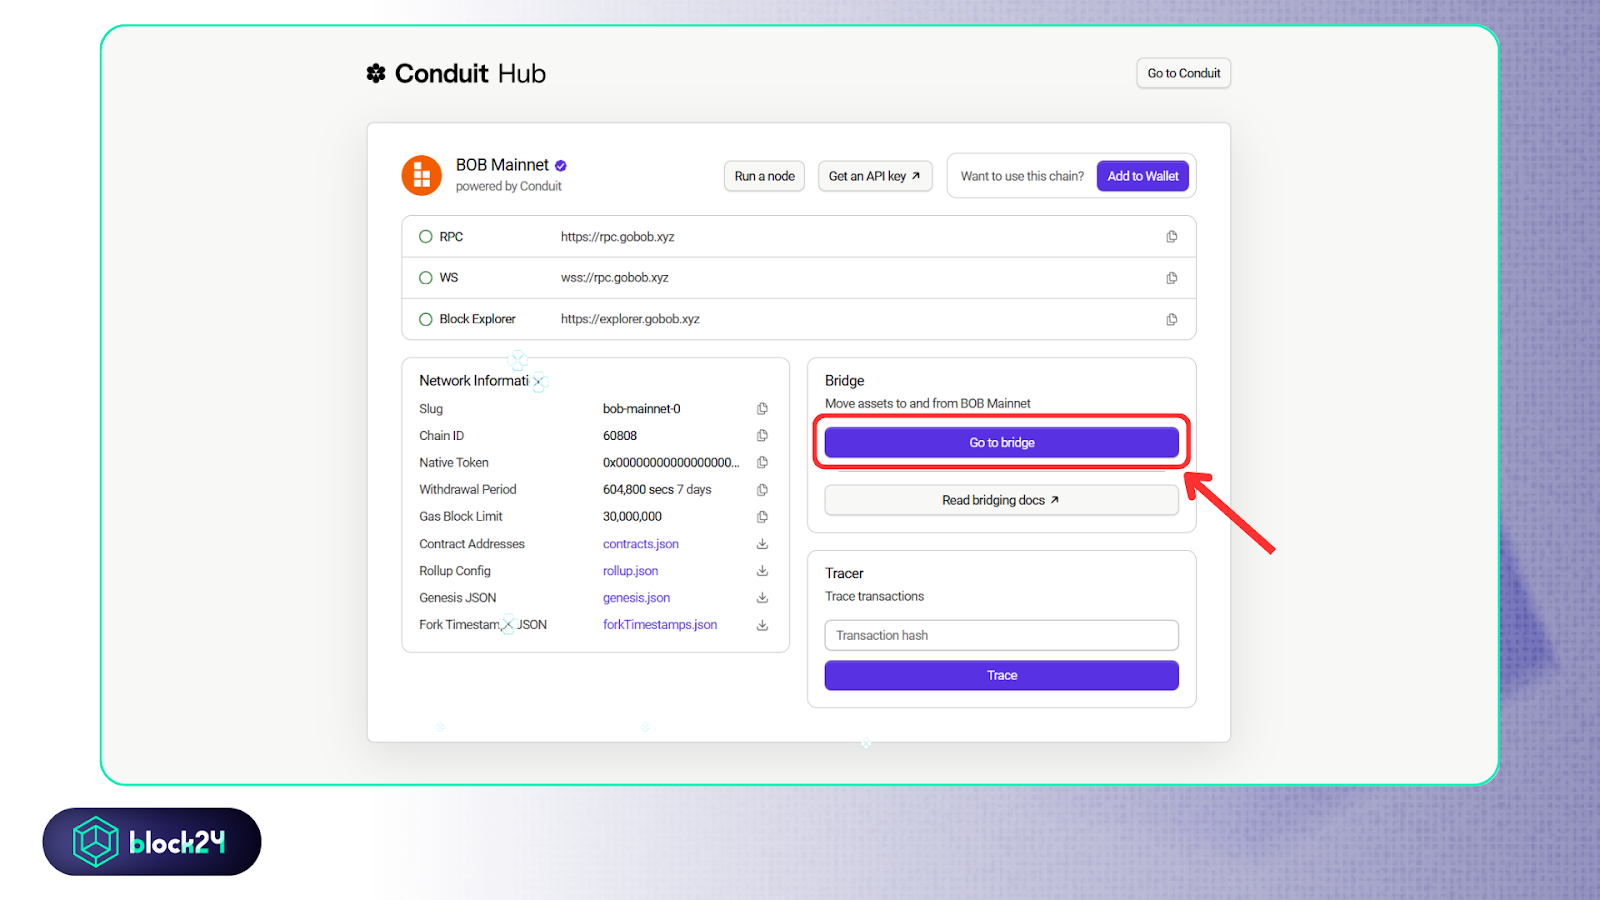Click the WS status indicator circle
This screenshot has width=1600, height=900.
click(x=426, y=278)
